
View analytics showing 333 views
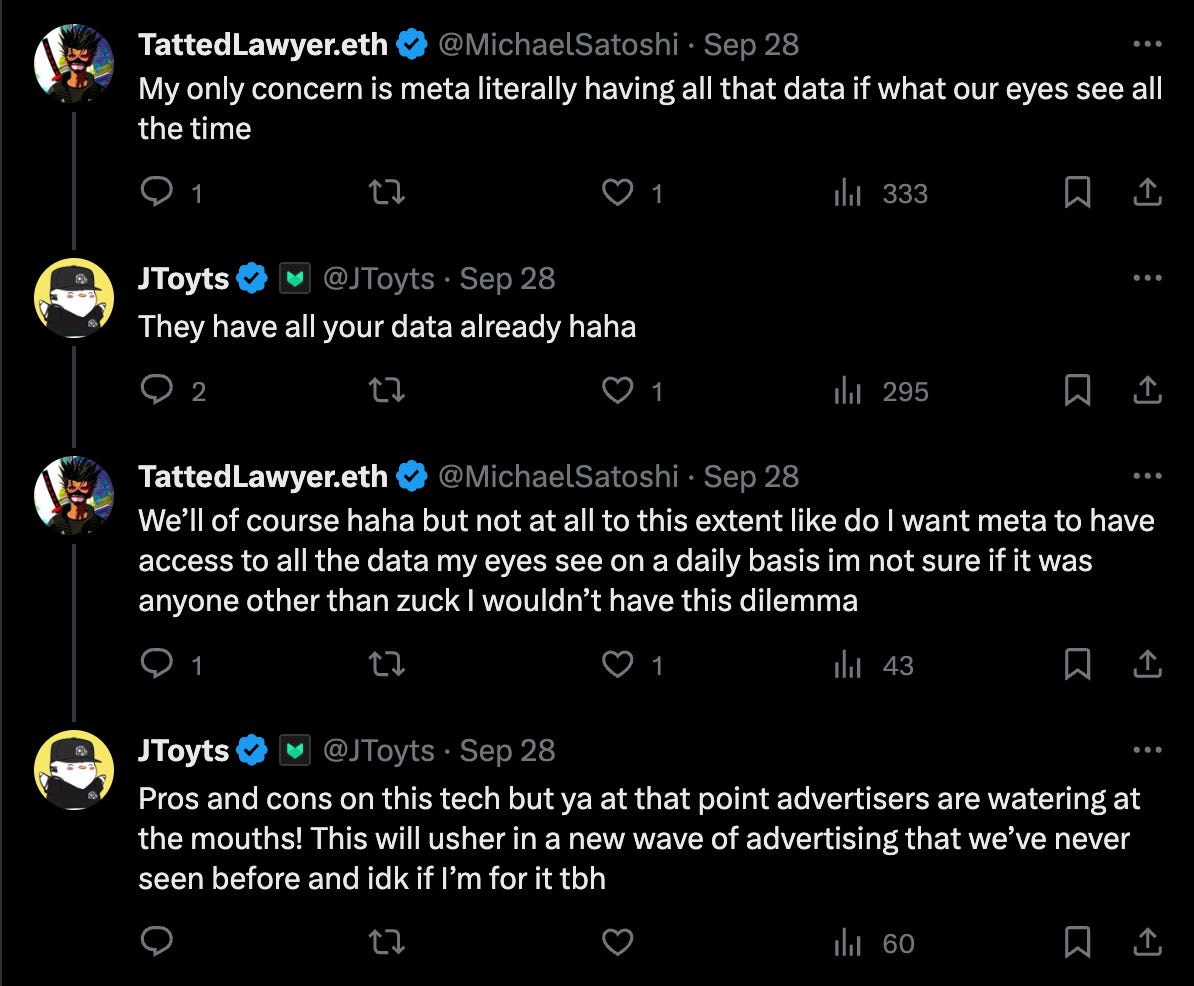881,193
